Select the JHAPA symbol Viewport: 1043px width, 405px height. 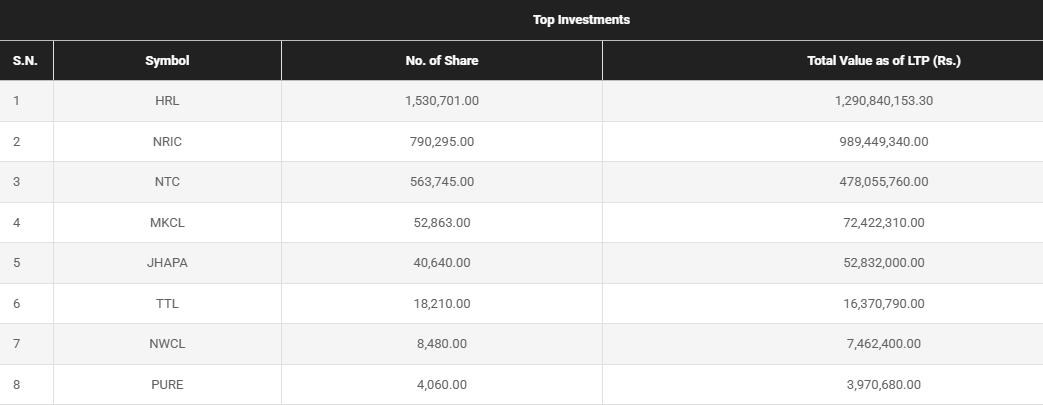[167, 263]
